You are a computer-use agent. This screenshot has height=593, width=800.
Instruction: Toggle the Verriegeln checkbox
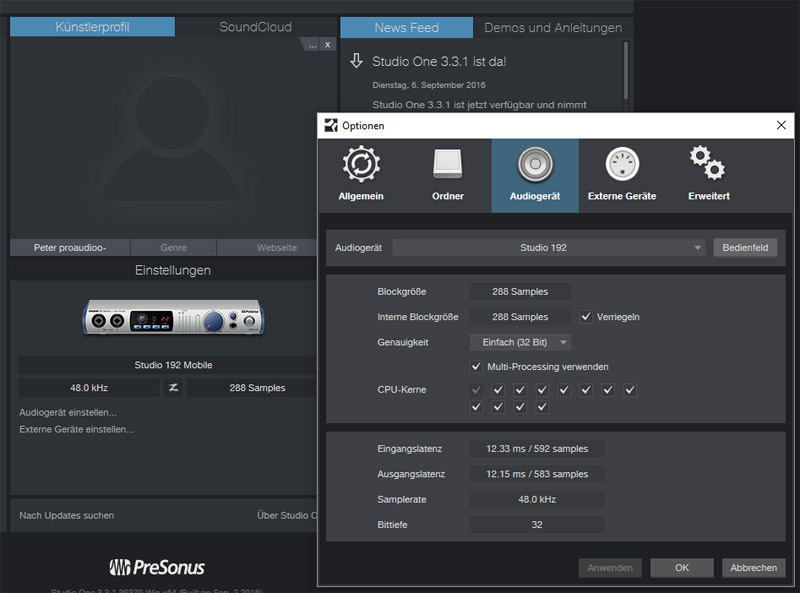click(x=587, y=317)
